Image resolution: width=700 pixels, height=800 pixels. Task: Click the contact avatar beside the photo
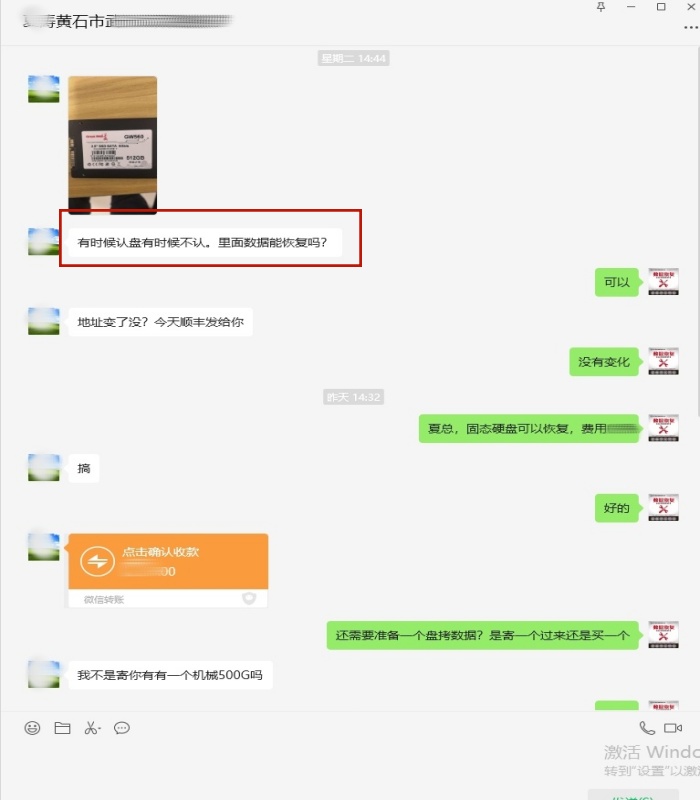point(43,89)
